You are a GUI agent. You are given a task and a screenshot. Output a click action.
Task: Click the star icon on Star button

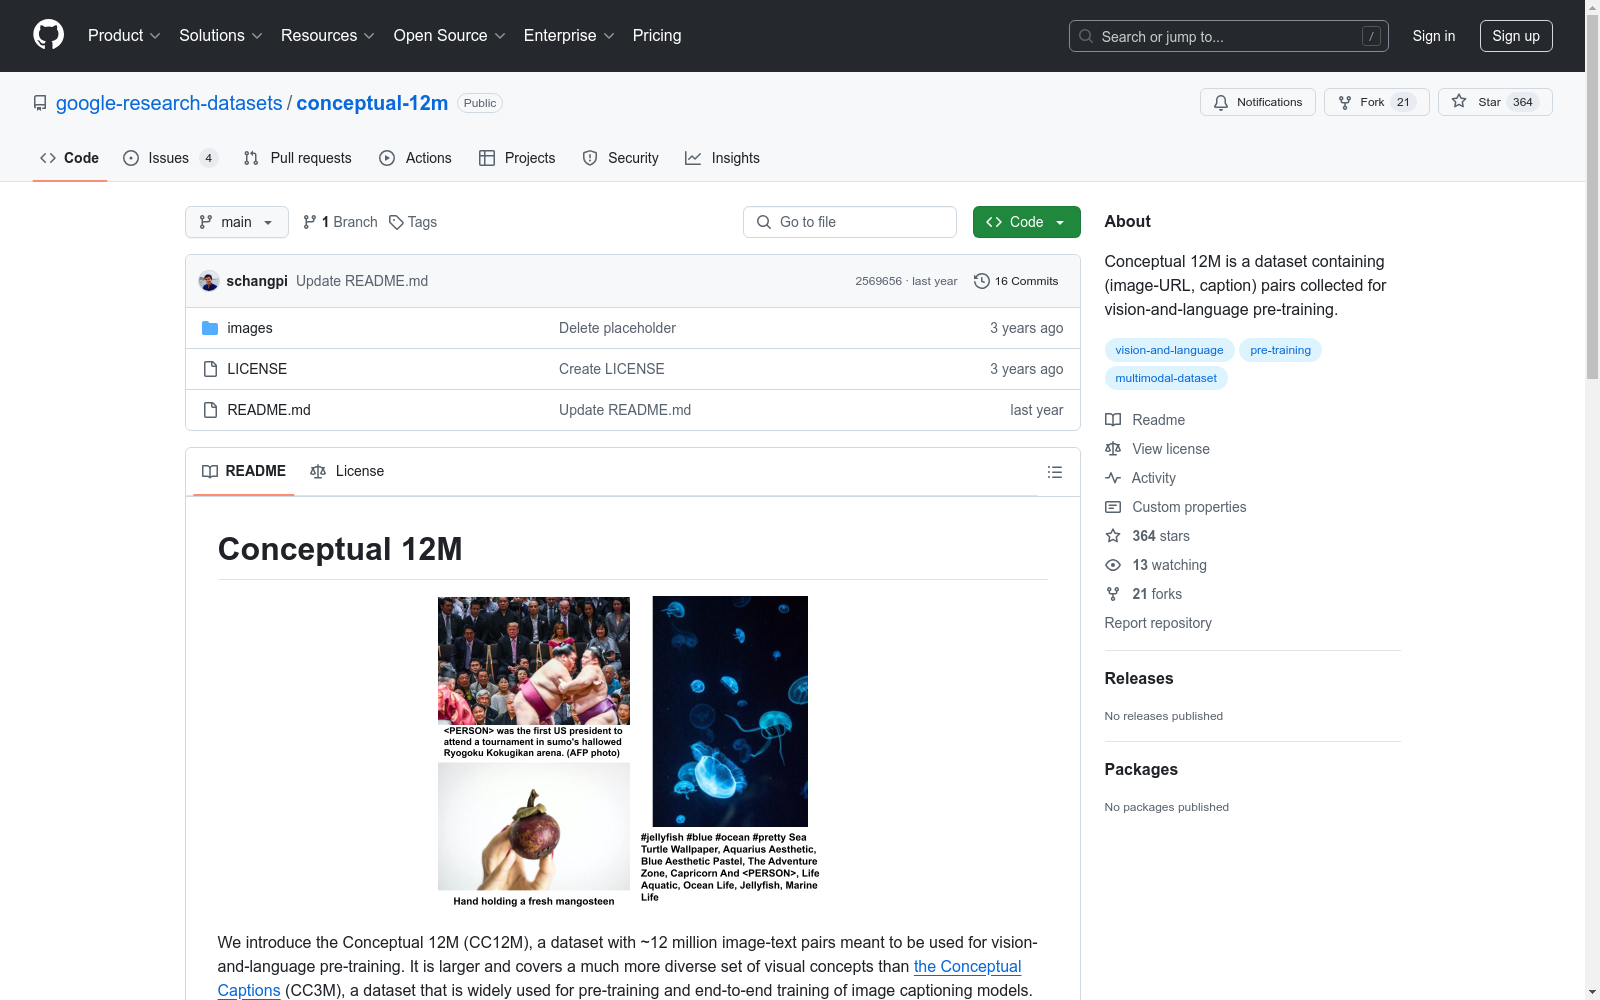[x=1459, y=102]
